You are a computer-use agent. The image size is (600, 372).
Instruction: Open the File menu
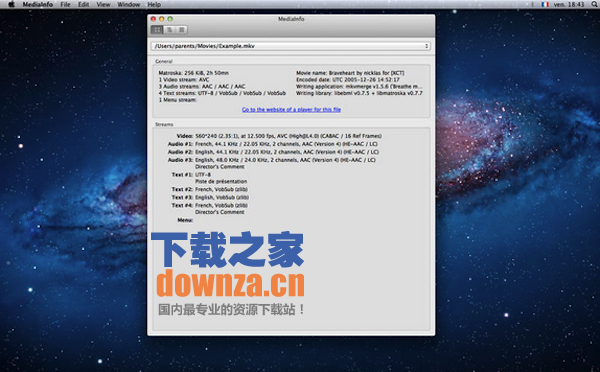click(x=65, y=4)
